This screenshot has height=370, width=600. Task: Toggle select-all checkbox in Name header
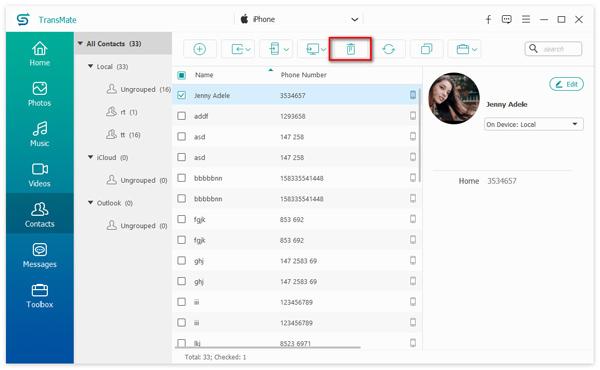(181, 75)
